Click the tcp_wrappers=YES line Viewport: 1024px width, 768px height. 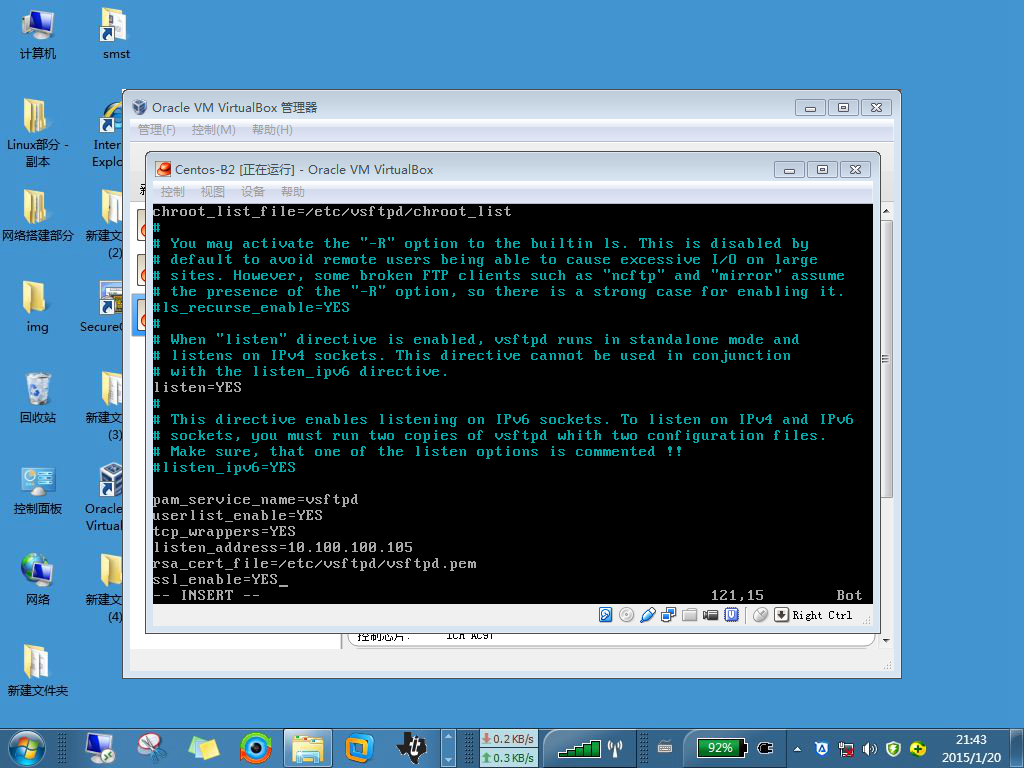tap(224, 532)
